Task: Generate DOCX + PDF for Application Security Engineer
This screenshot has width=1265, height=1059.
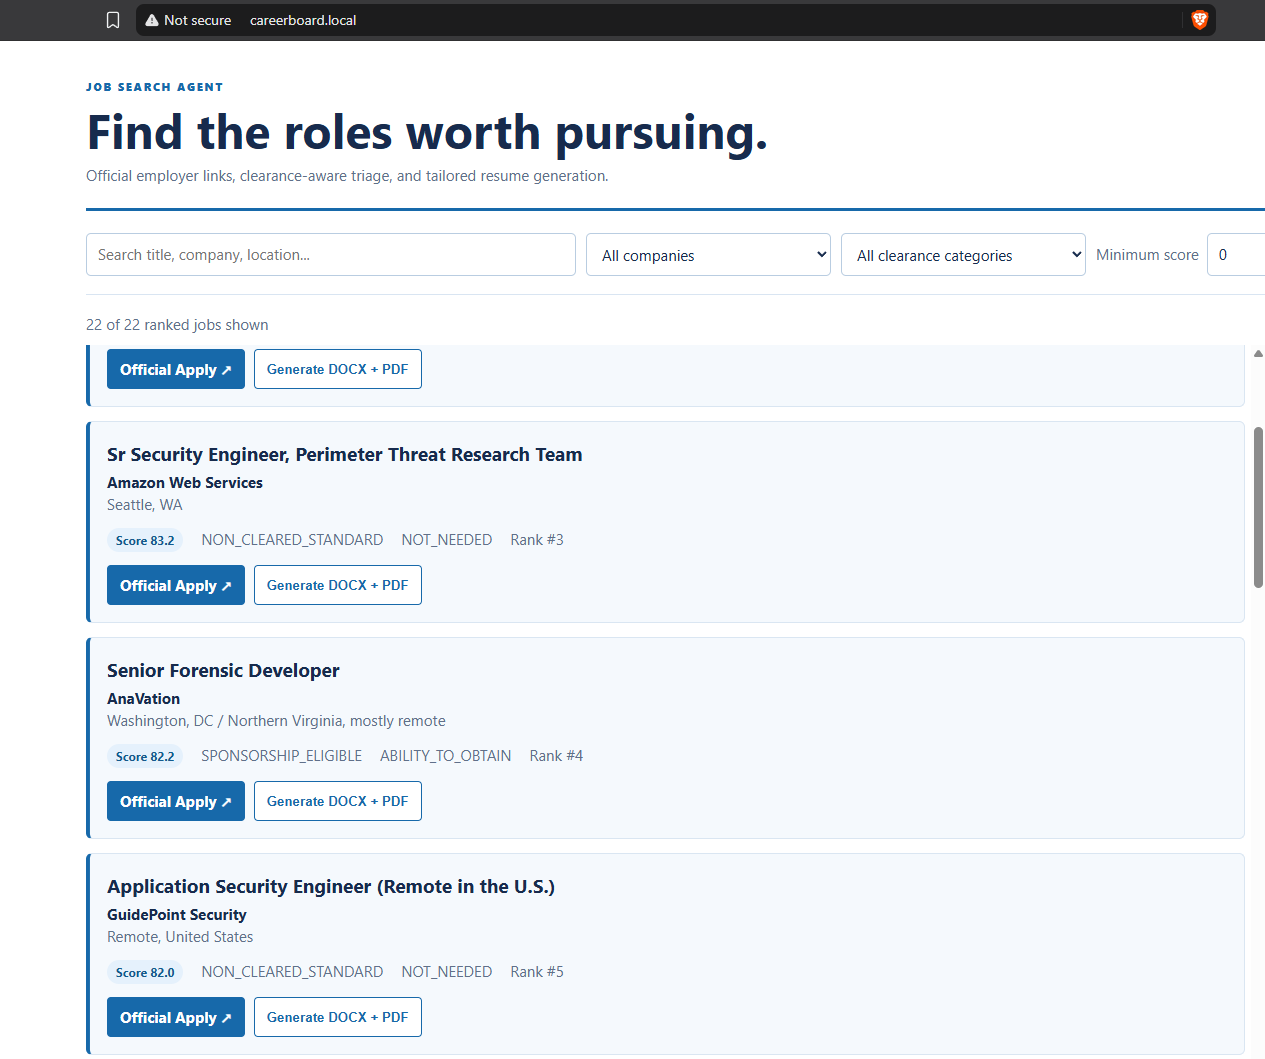Action: (x=338, y=1017)
